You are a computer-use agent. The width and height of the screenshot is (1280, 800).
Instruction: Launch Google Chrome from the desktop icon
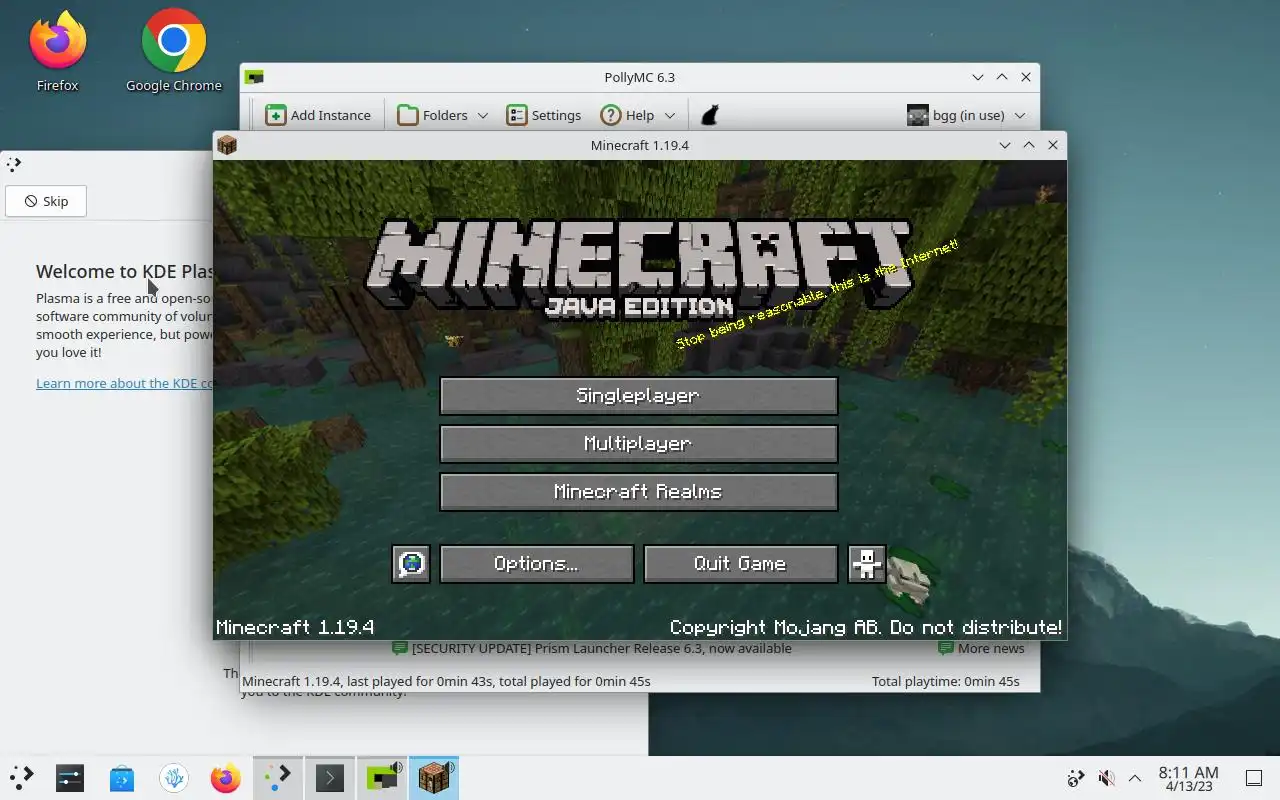(x=174, y=52)
